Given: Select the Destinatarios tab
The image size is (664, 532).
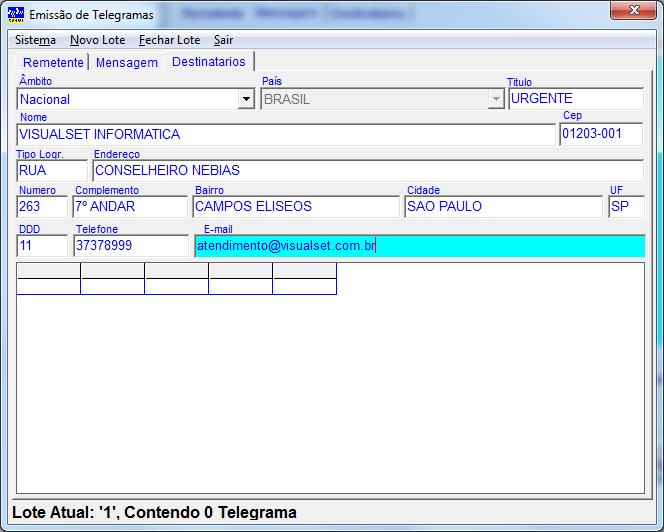Looking at the screenshot, I should click(208, 61).
